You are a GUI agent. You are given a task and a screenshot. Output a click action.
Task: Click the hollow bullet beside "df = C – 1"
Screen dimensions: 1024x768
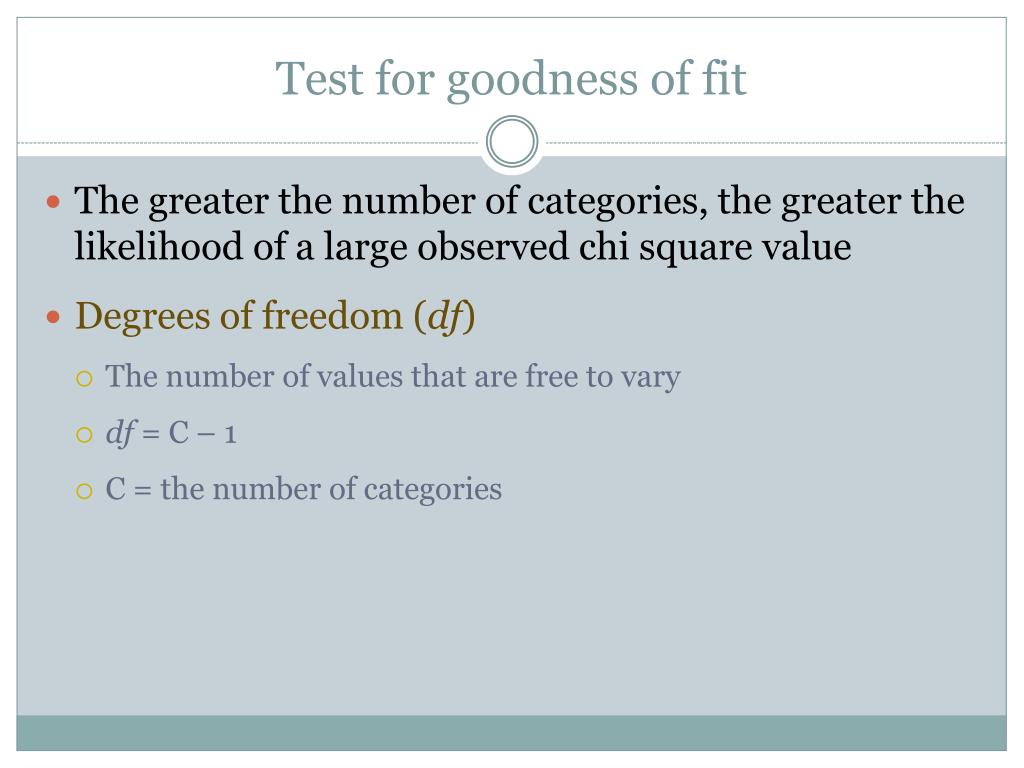(84, 435)
